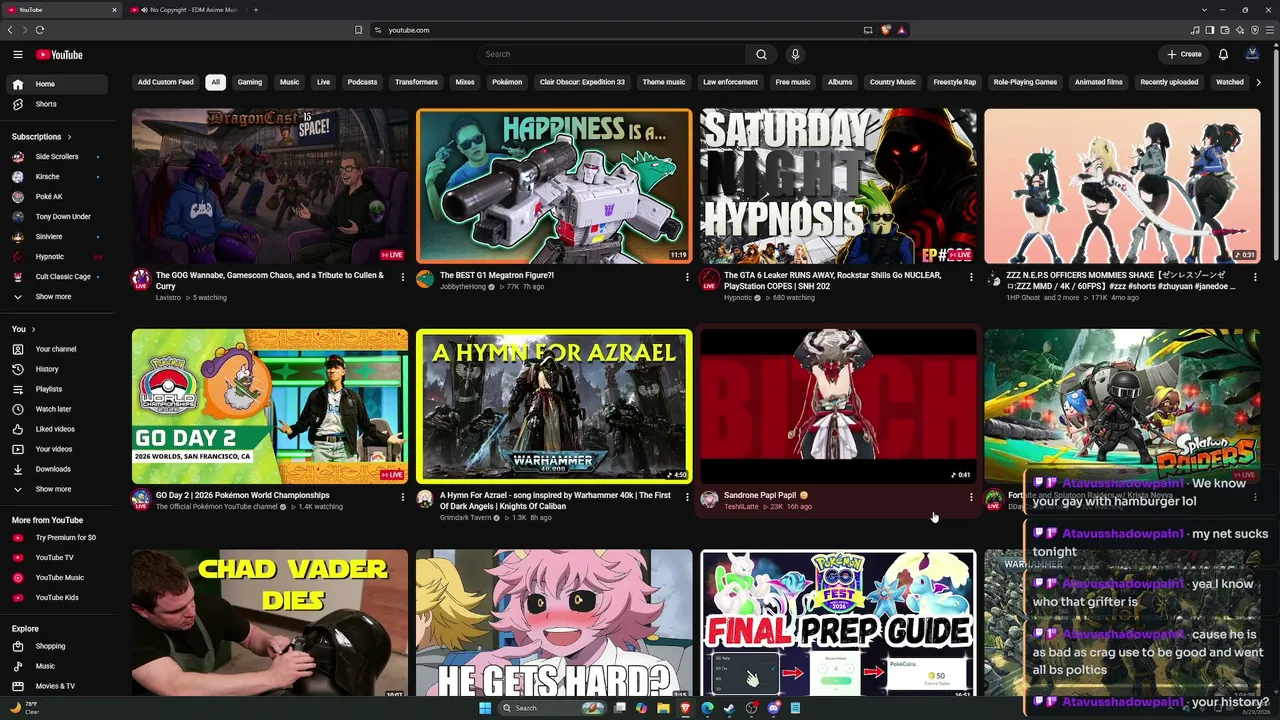Play the Final Prep Guide GO Fest thumbnail

pyautogui.click(x=838, y=622)
